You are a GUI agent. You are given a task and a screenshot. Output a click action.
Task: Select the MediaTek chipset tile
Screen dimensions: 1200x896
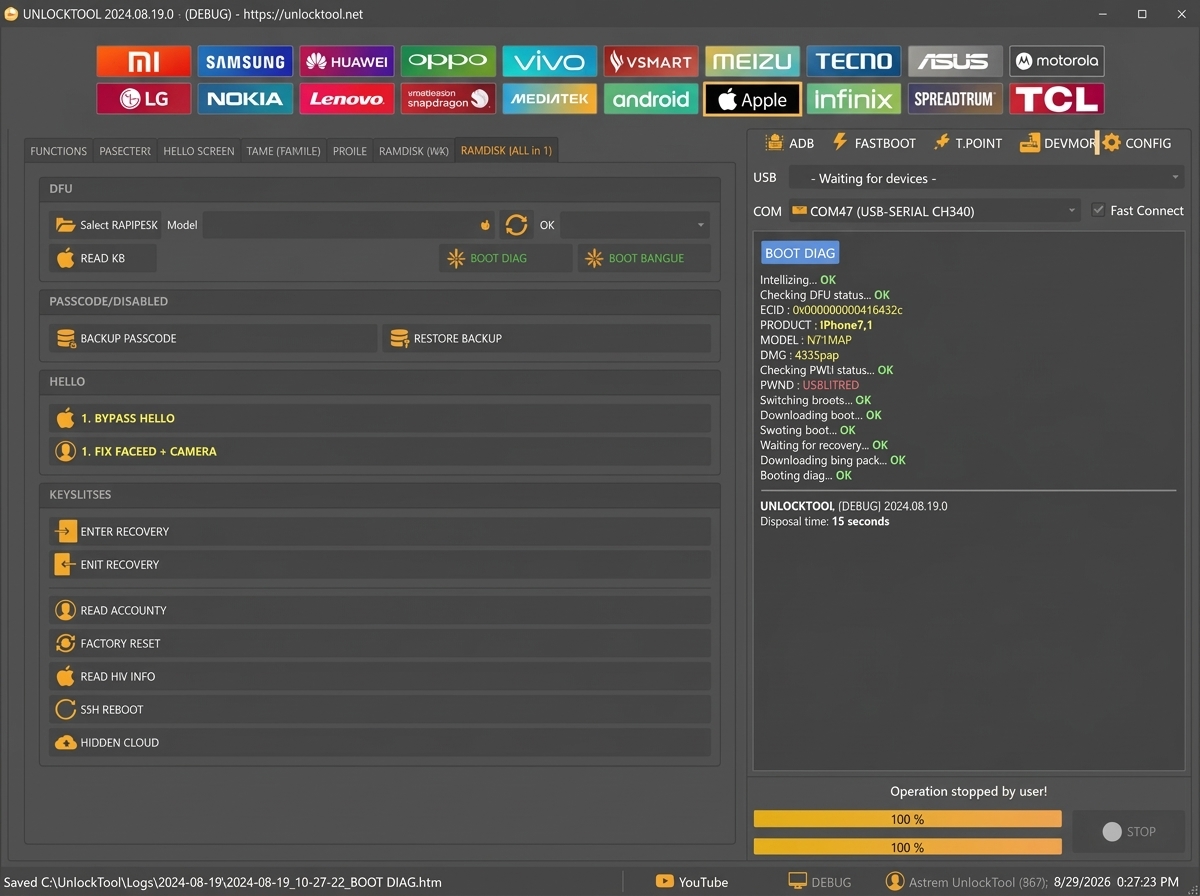pyautogui.click(x=549, y=99)
